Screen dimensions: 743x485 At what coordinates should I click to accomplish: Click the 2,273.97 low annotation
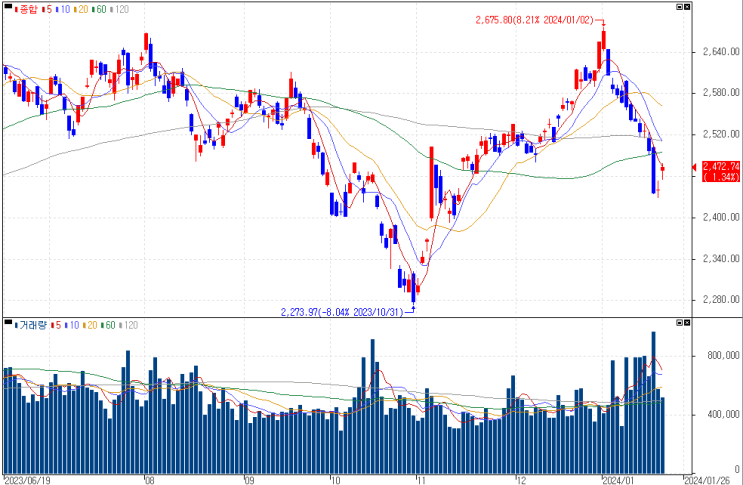[342, 312]
